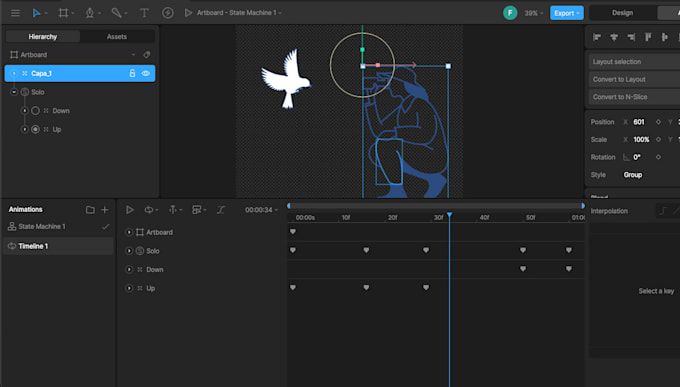The image size is (680, 387).
Task: Open the hamburger main menu
Action: point(15,13)
